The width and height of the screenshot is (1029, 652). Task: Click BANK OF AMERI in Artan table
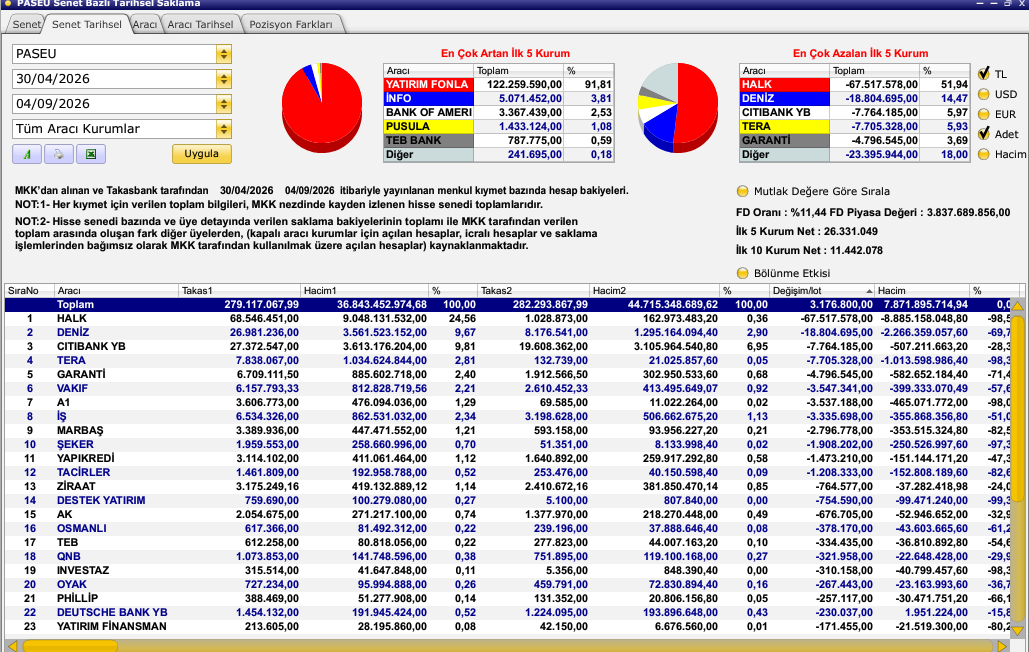429,112
